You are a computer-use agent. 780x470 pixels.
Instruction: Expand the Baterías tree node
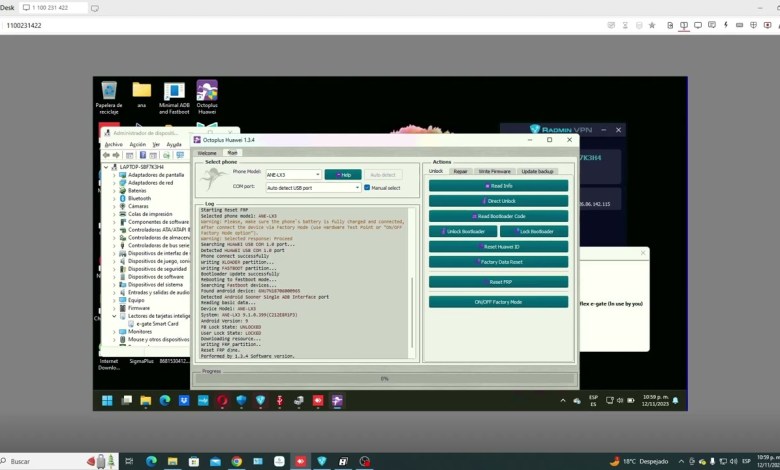point(115,190)
